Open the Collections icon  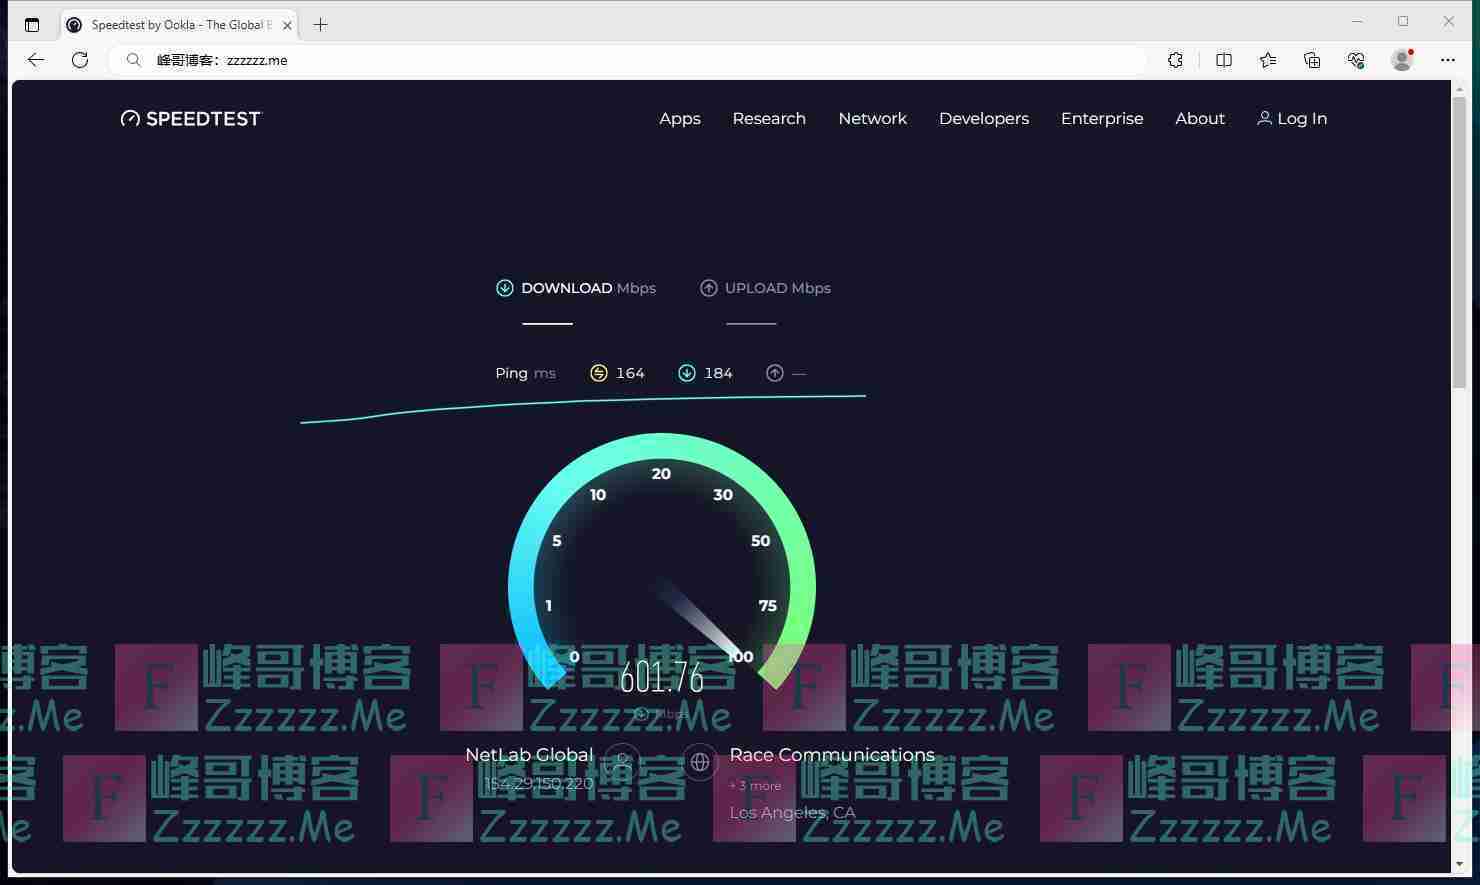tap(1312, 60)
